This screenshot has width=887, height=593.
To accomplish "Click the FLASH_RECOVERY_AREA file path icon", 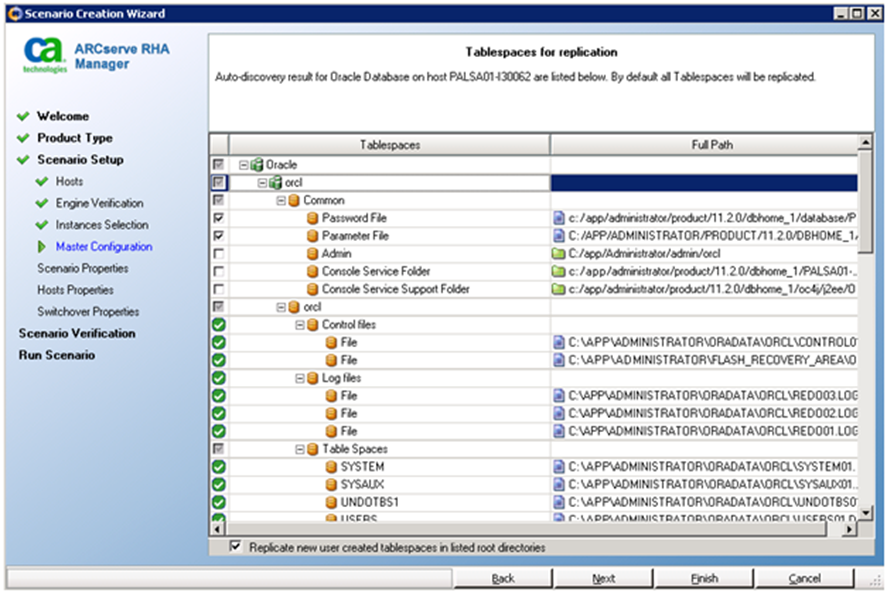I will point(559,360).
